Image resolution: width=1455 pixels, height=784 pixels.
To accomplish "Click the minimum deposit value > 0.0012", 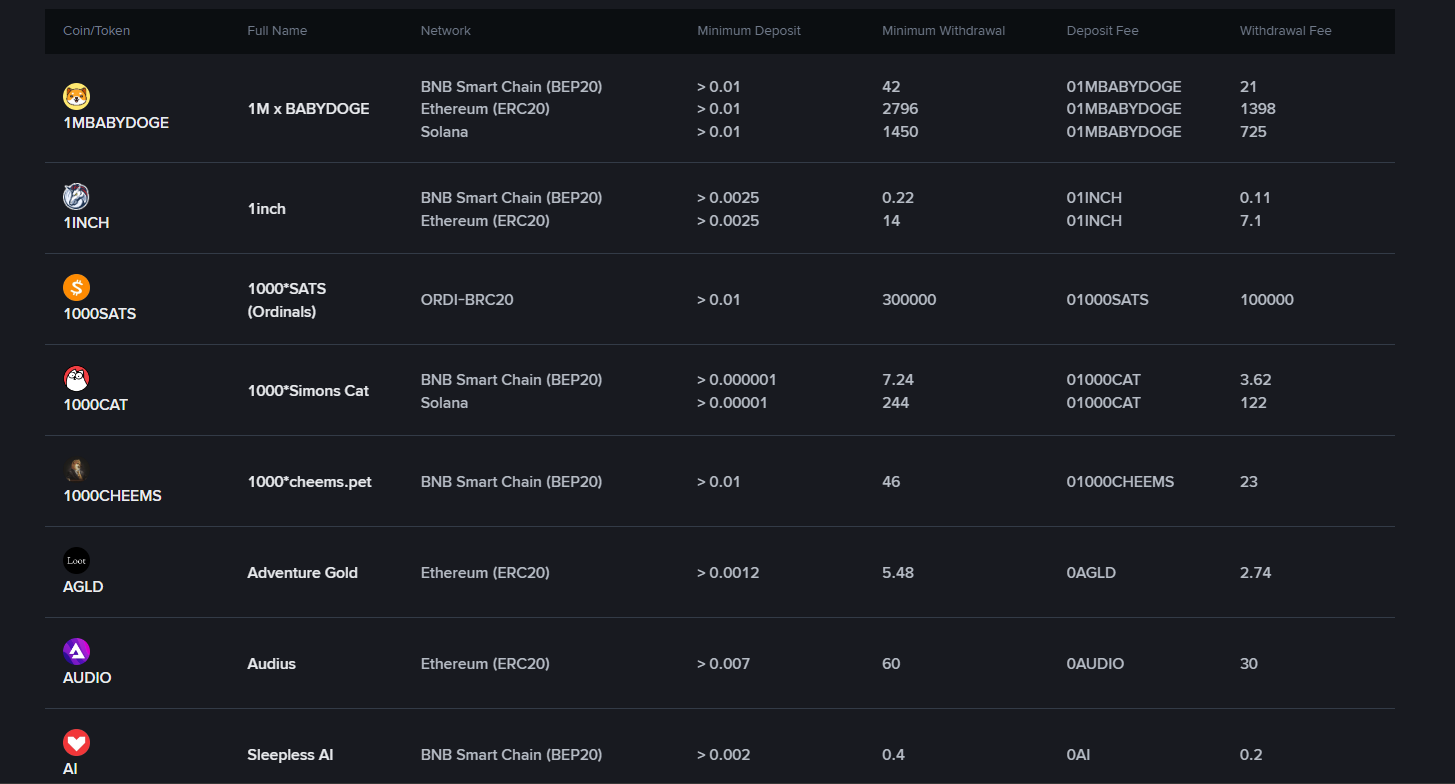I will coord(728,573).
